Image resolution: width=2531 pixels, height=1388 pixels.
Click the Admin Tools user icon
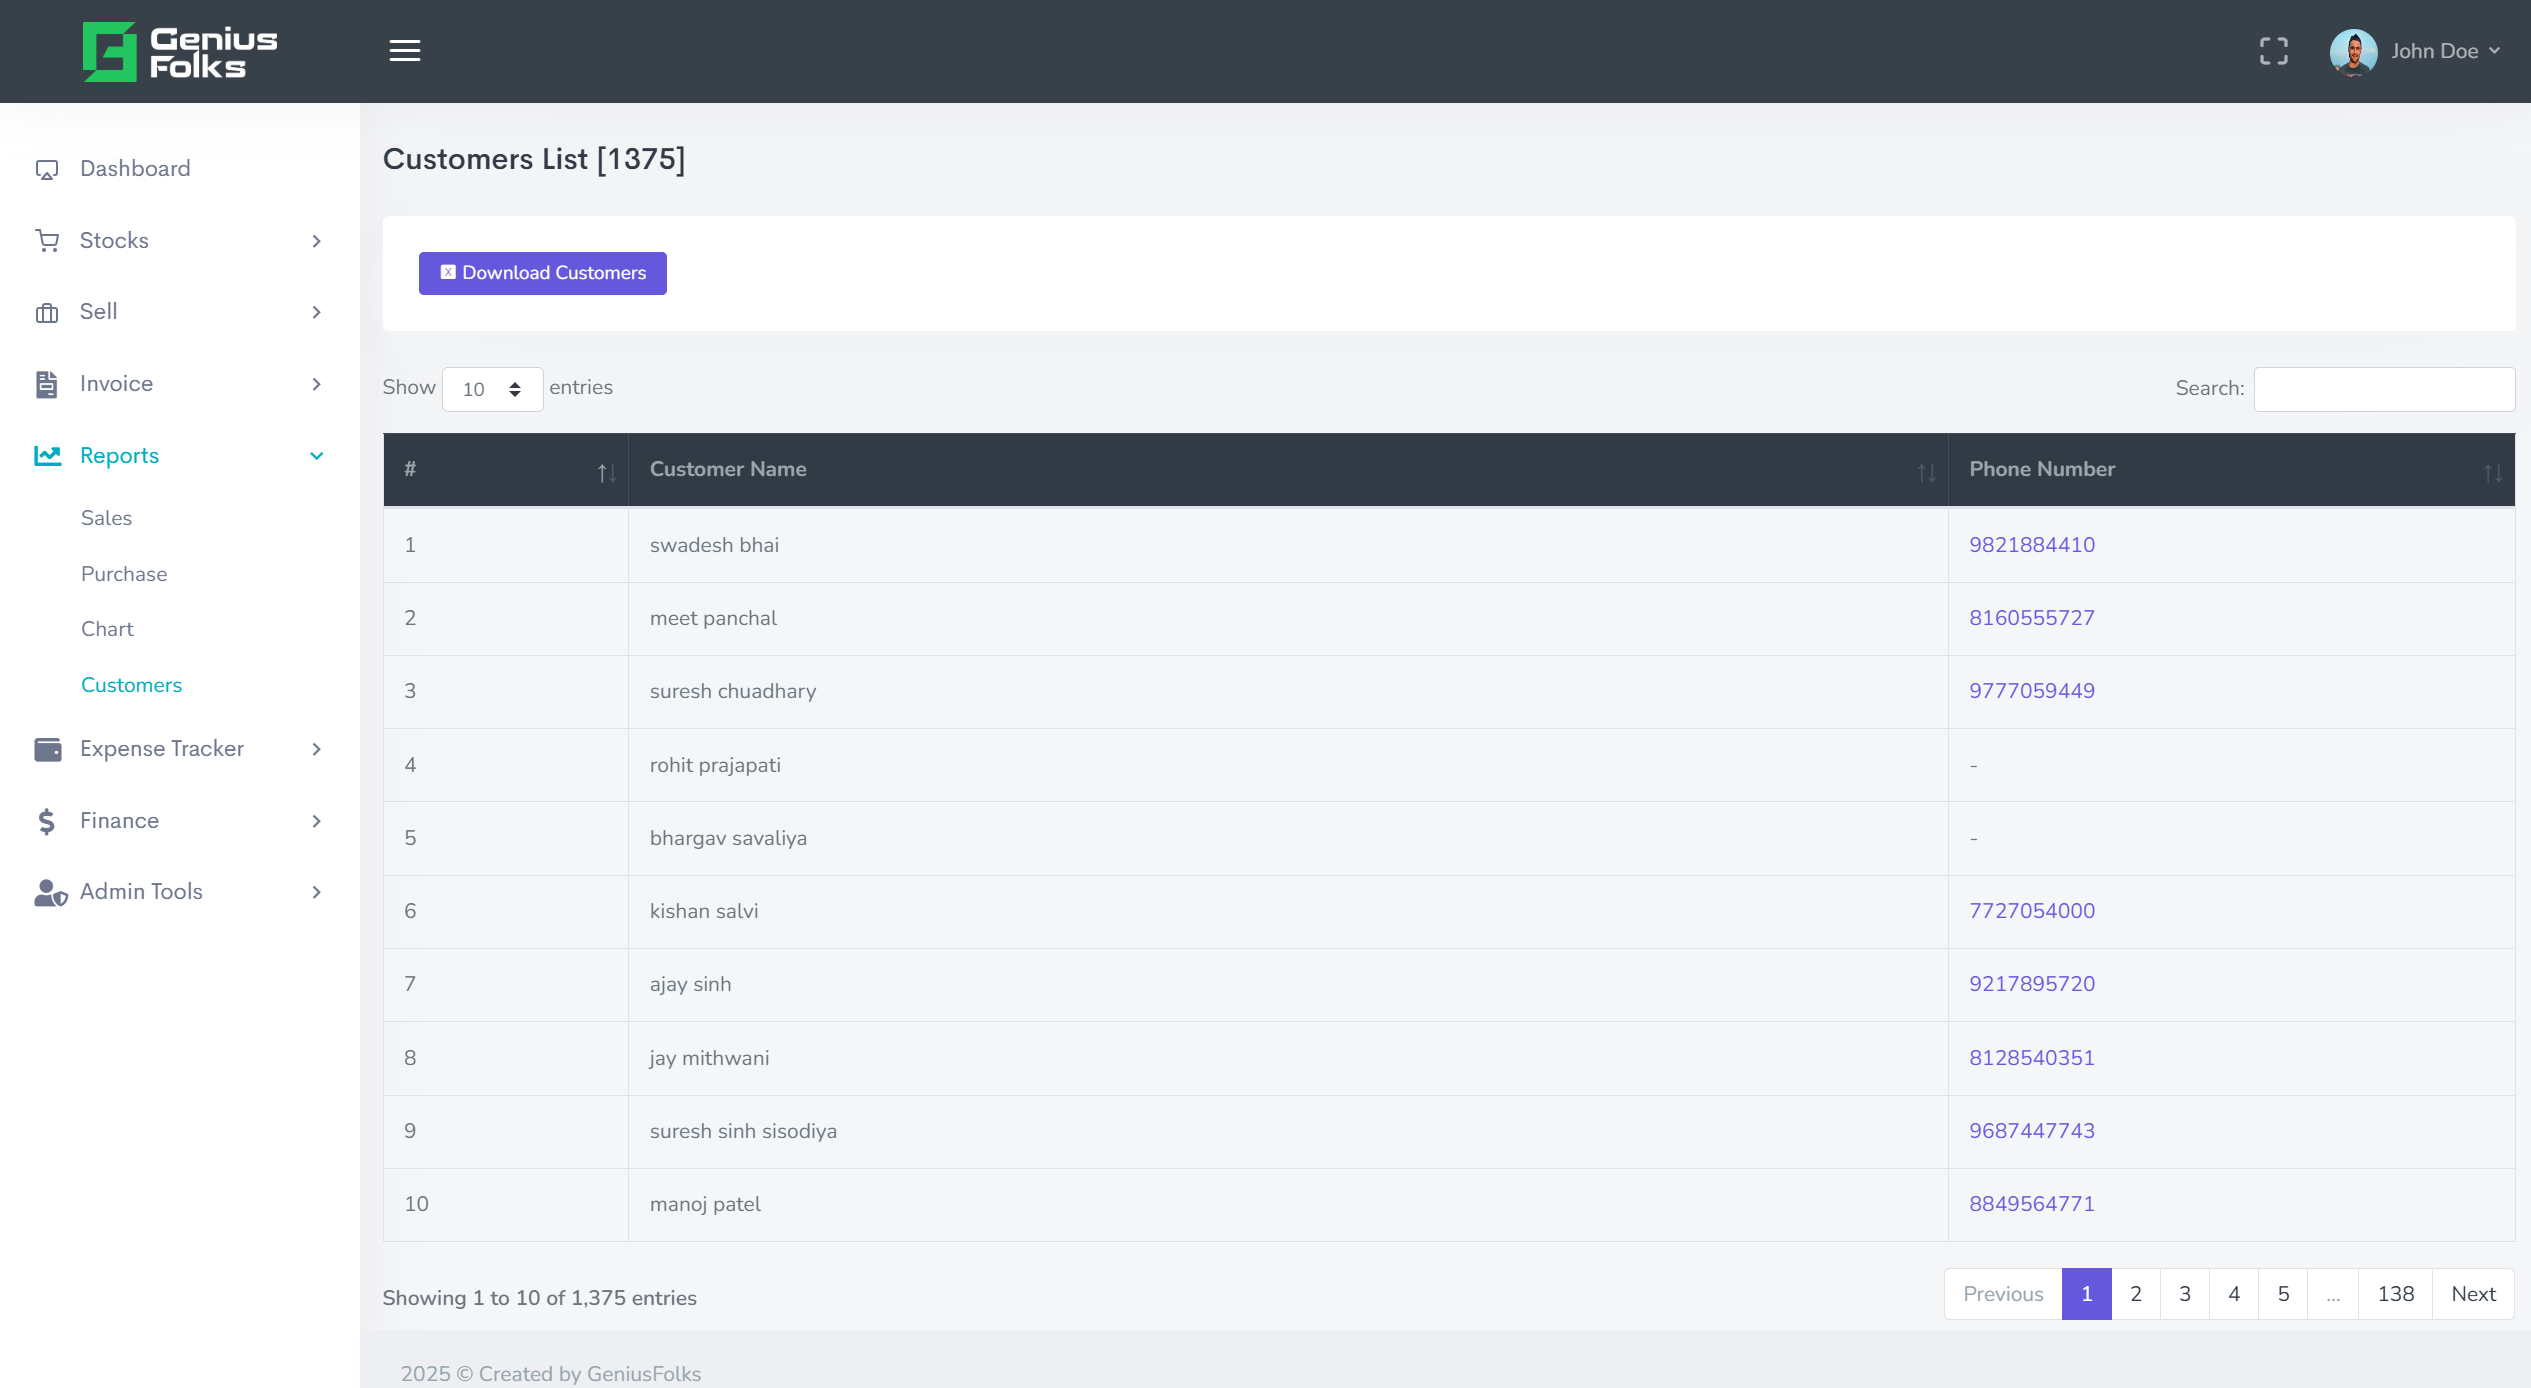47,892
